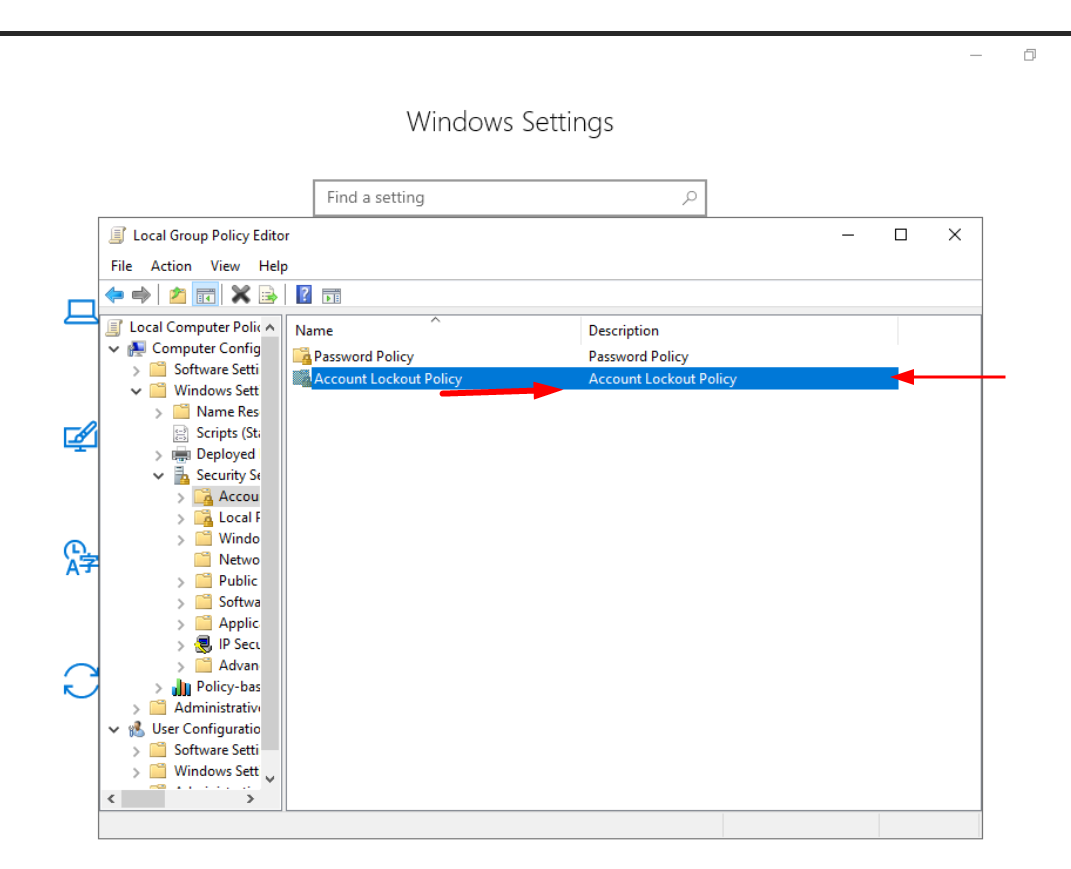This screenshot has height=869, width=1071.
Task: Collapse the Computer Configuration node
Action: point(114,349)
